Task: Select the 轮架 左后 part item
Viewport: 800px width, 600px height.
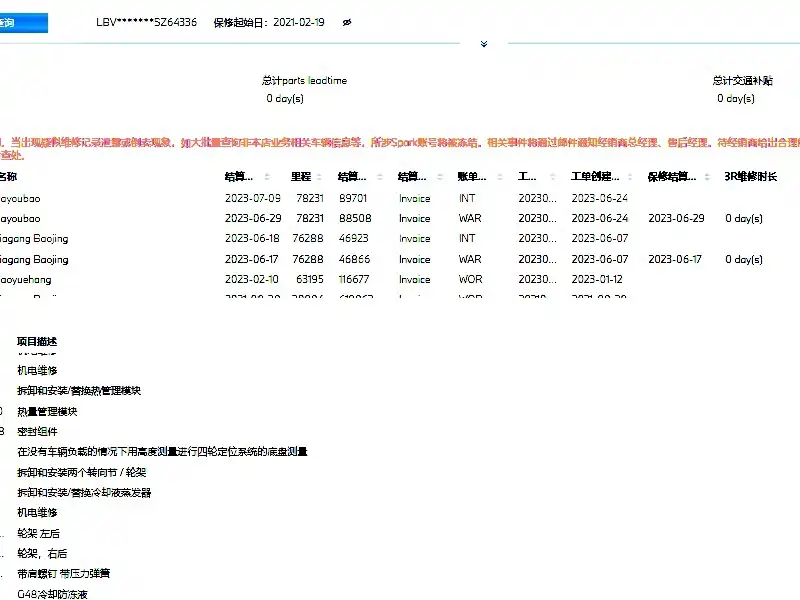Action: point(38,533)
